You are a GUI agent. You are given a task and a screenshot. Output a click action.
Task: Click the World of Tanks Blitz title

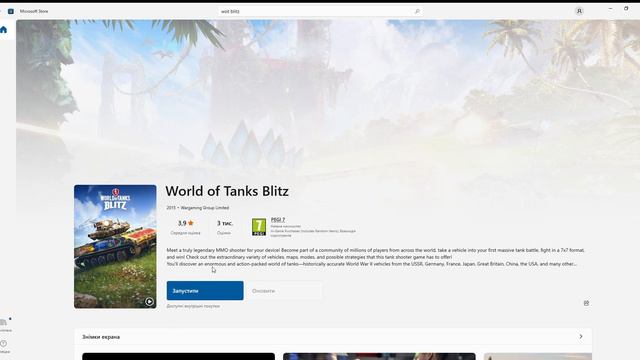(x=227, y=191)
